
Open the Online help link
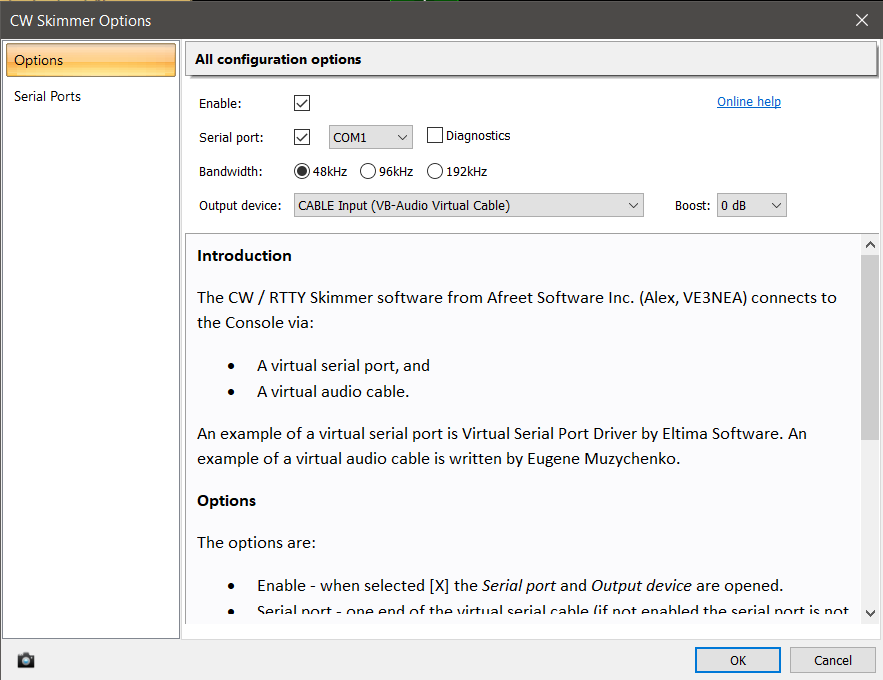coord(748,101)
